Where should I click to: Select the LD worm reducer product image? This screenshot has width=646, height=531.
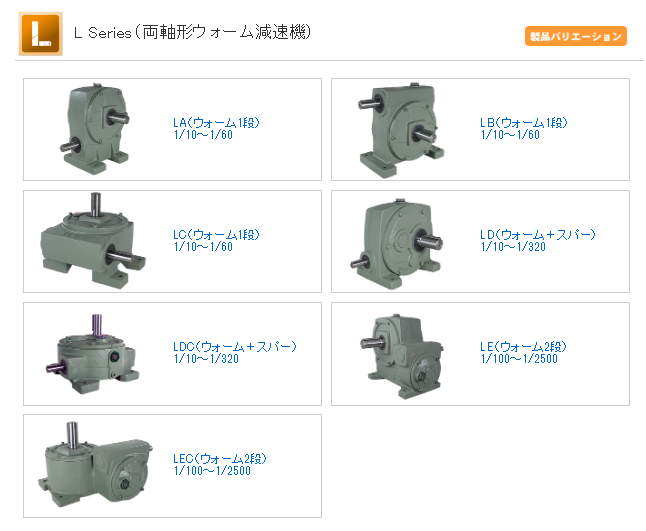397,243
